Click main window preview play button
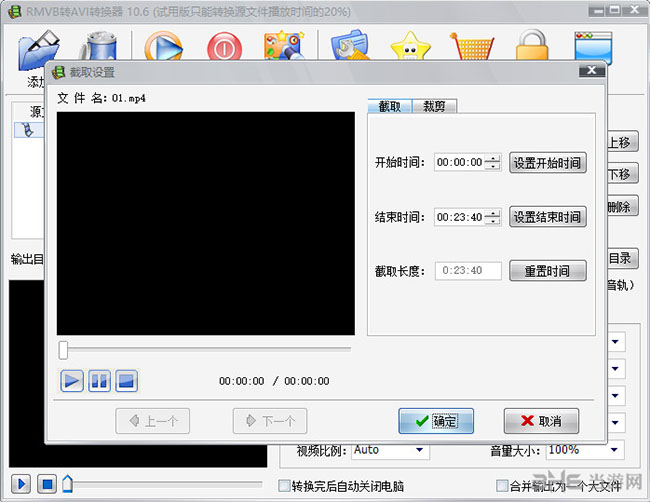The width and height of the screenshot is (650, 502). [21, 484]
